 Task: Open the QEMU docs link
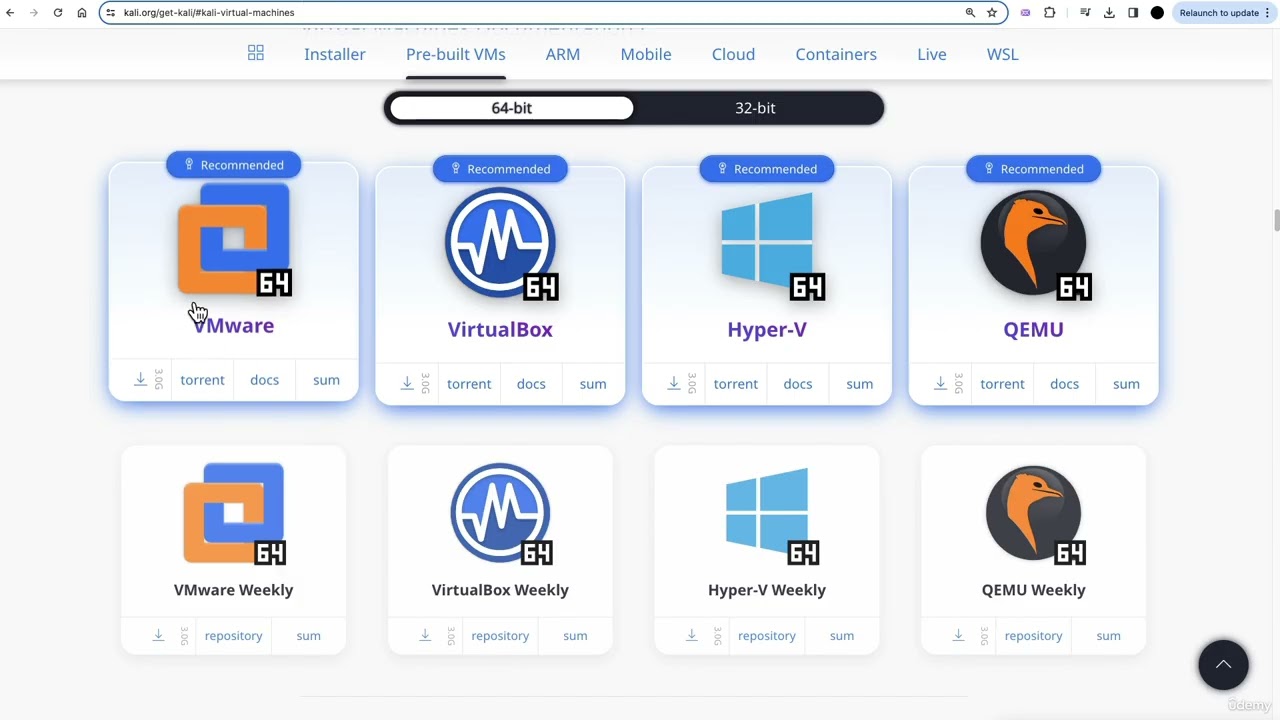[1064, 384]
